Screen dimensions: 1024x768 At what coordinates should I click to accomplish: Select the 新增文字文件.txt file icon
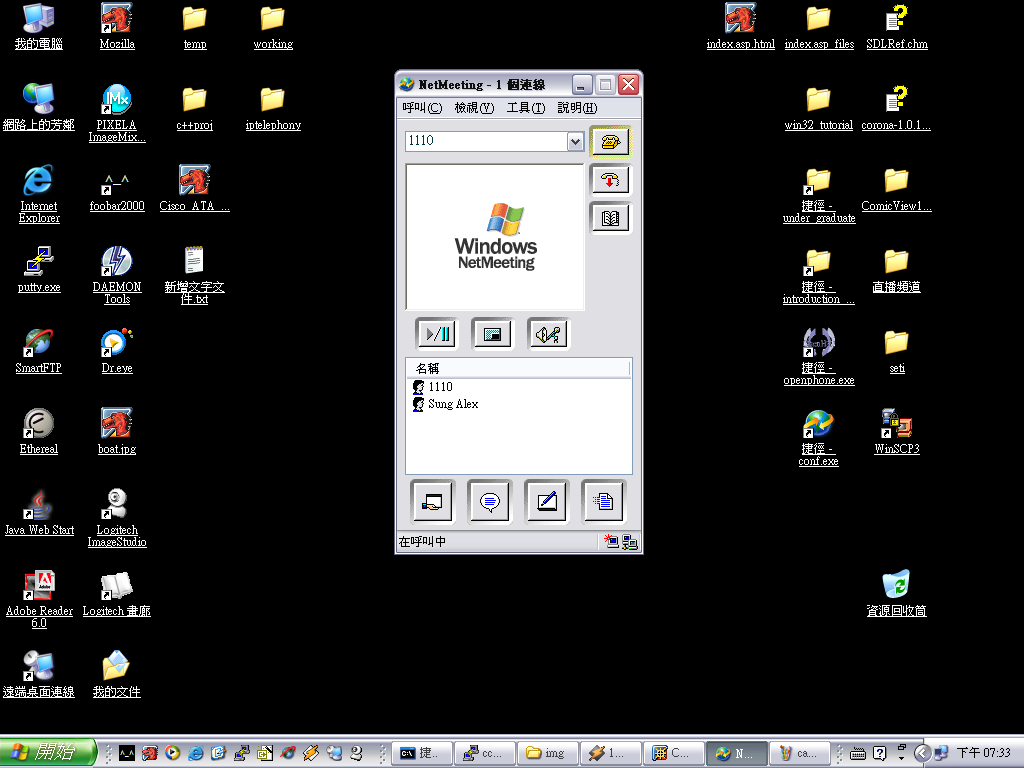tap(195, 276)
